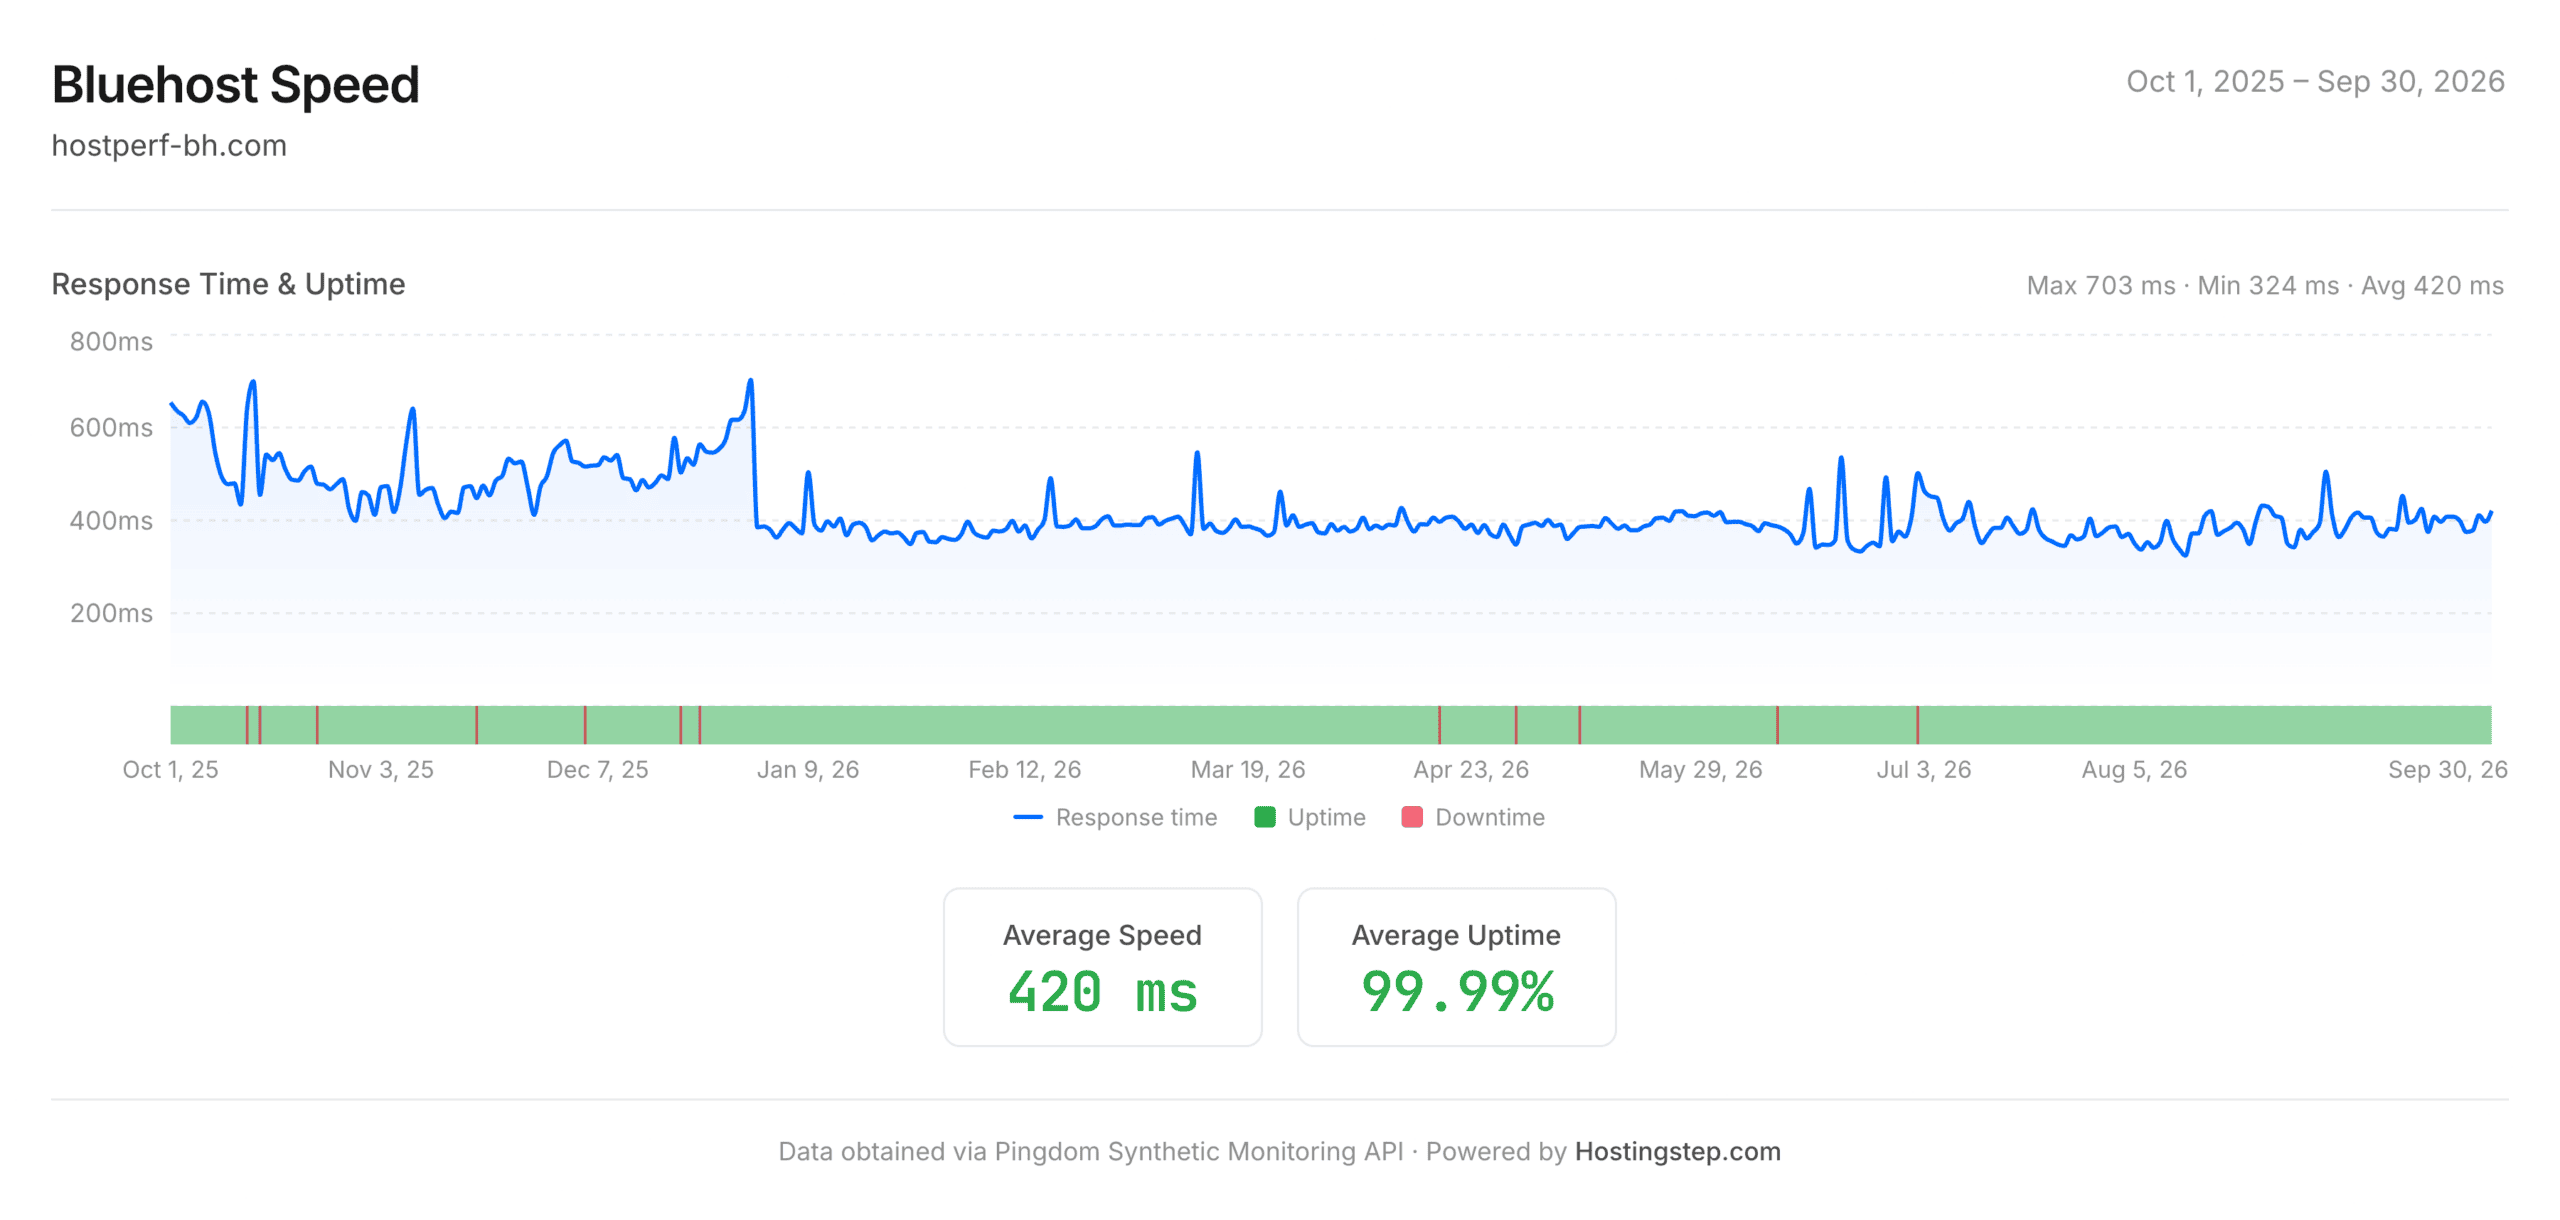
Task: Select the Average Uptime 99.99% card
Action: 1456,967
